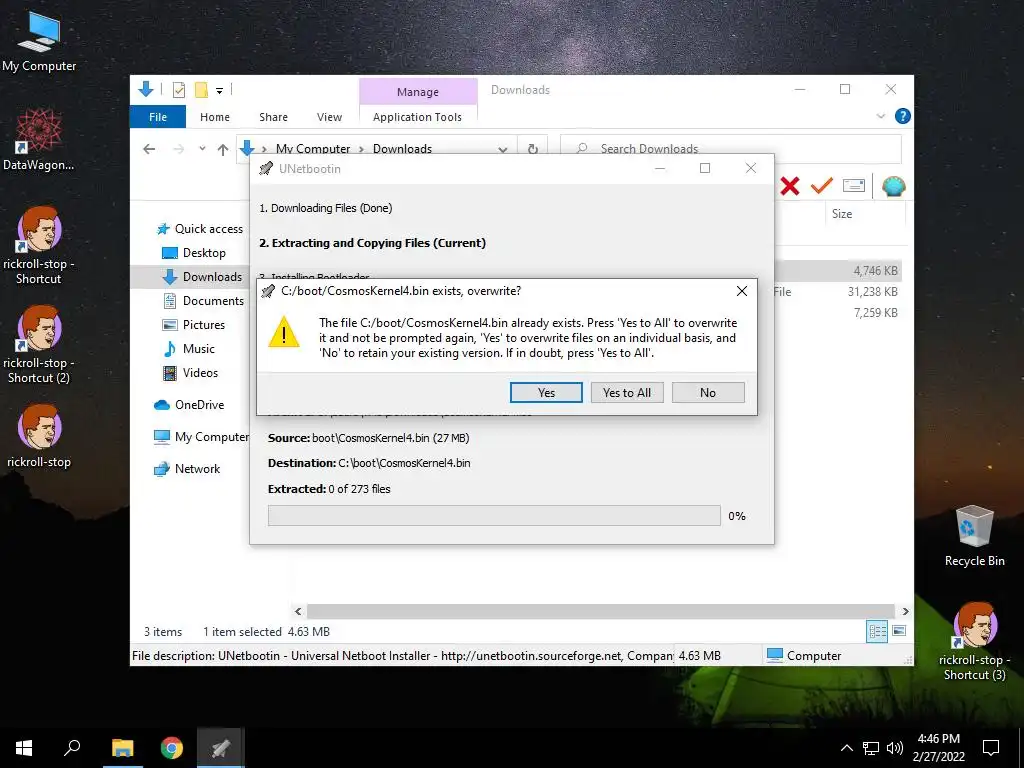Switch to Details view layout icon
The height and width of the screenshot is (768, 1024).
pyautogui.click(x=877, y=631)
